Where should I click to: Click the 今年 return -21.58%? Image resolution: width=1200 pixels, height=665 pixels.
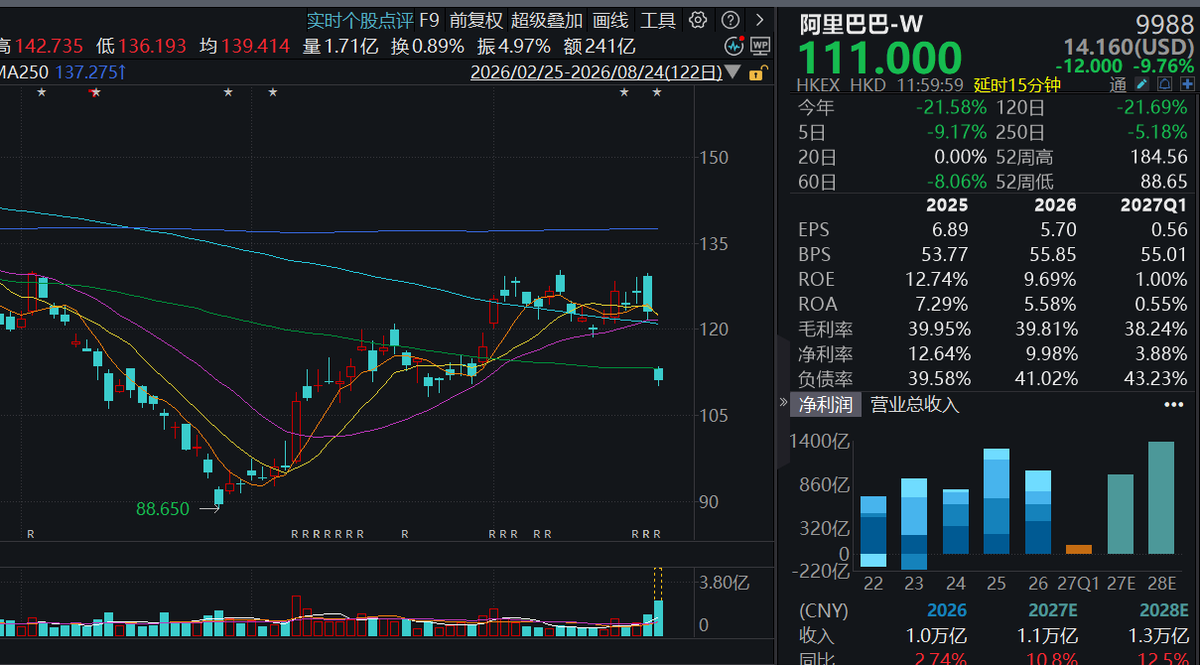[x=952, y=107]
